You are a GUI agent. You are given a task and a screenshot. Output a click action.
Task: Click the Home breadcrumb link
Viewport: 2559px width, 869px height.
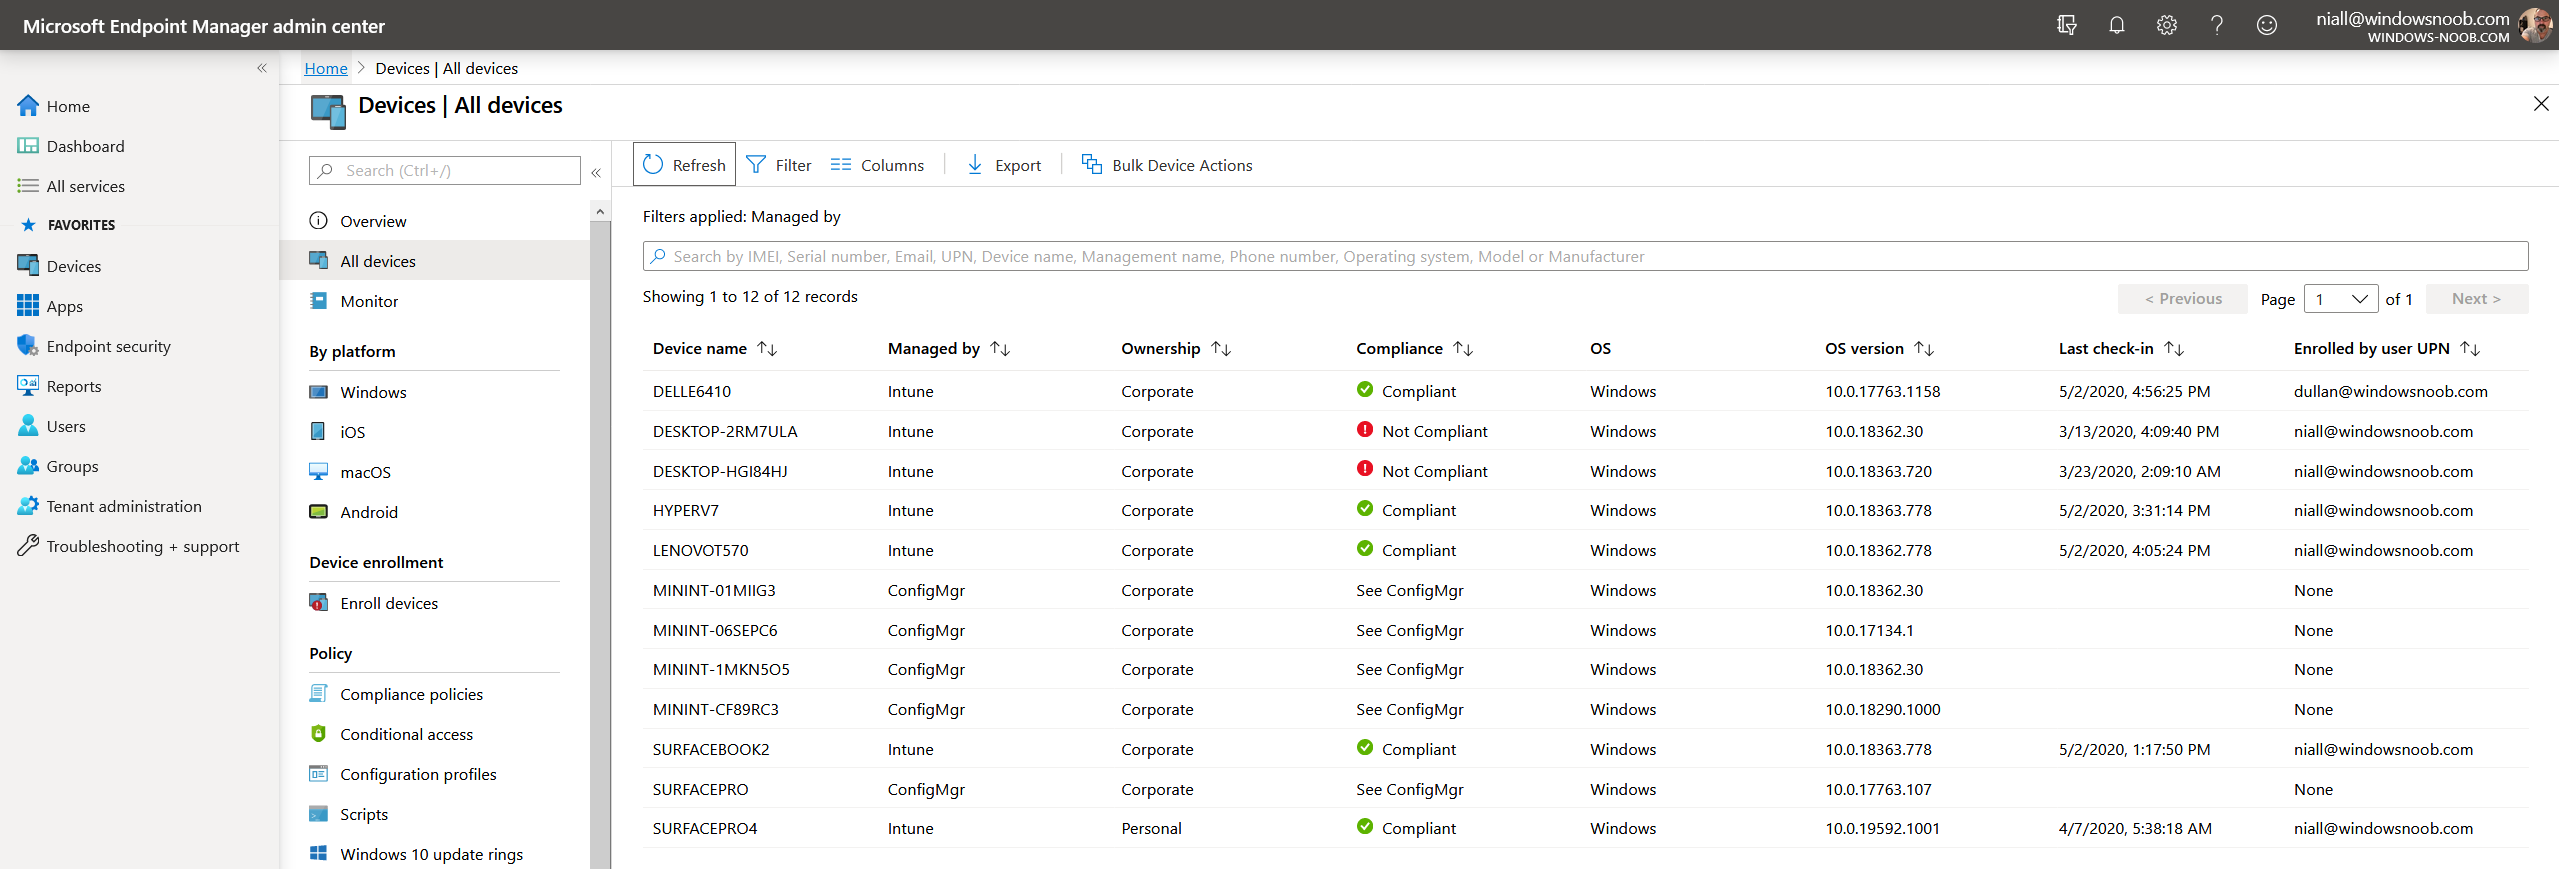click(326, 68)
